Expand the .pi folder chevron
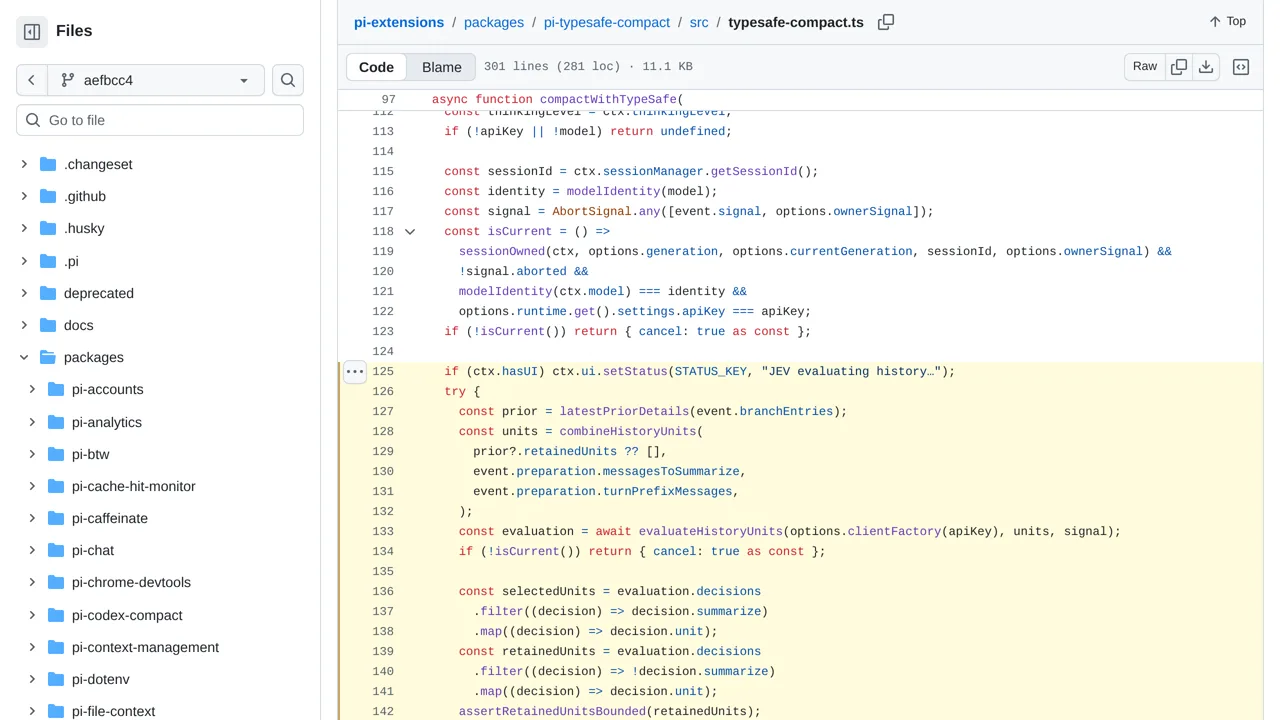This screenshot has height=720, width=1280. point(24,261)
